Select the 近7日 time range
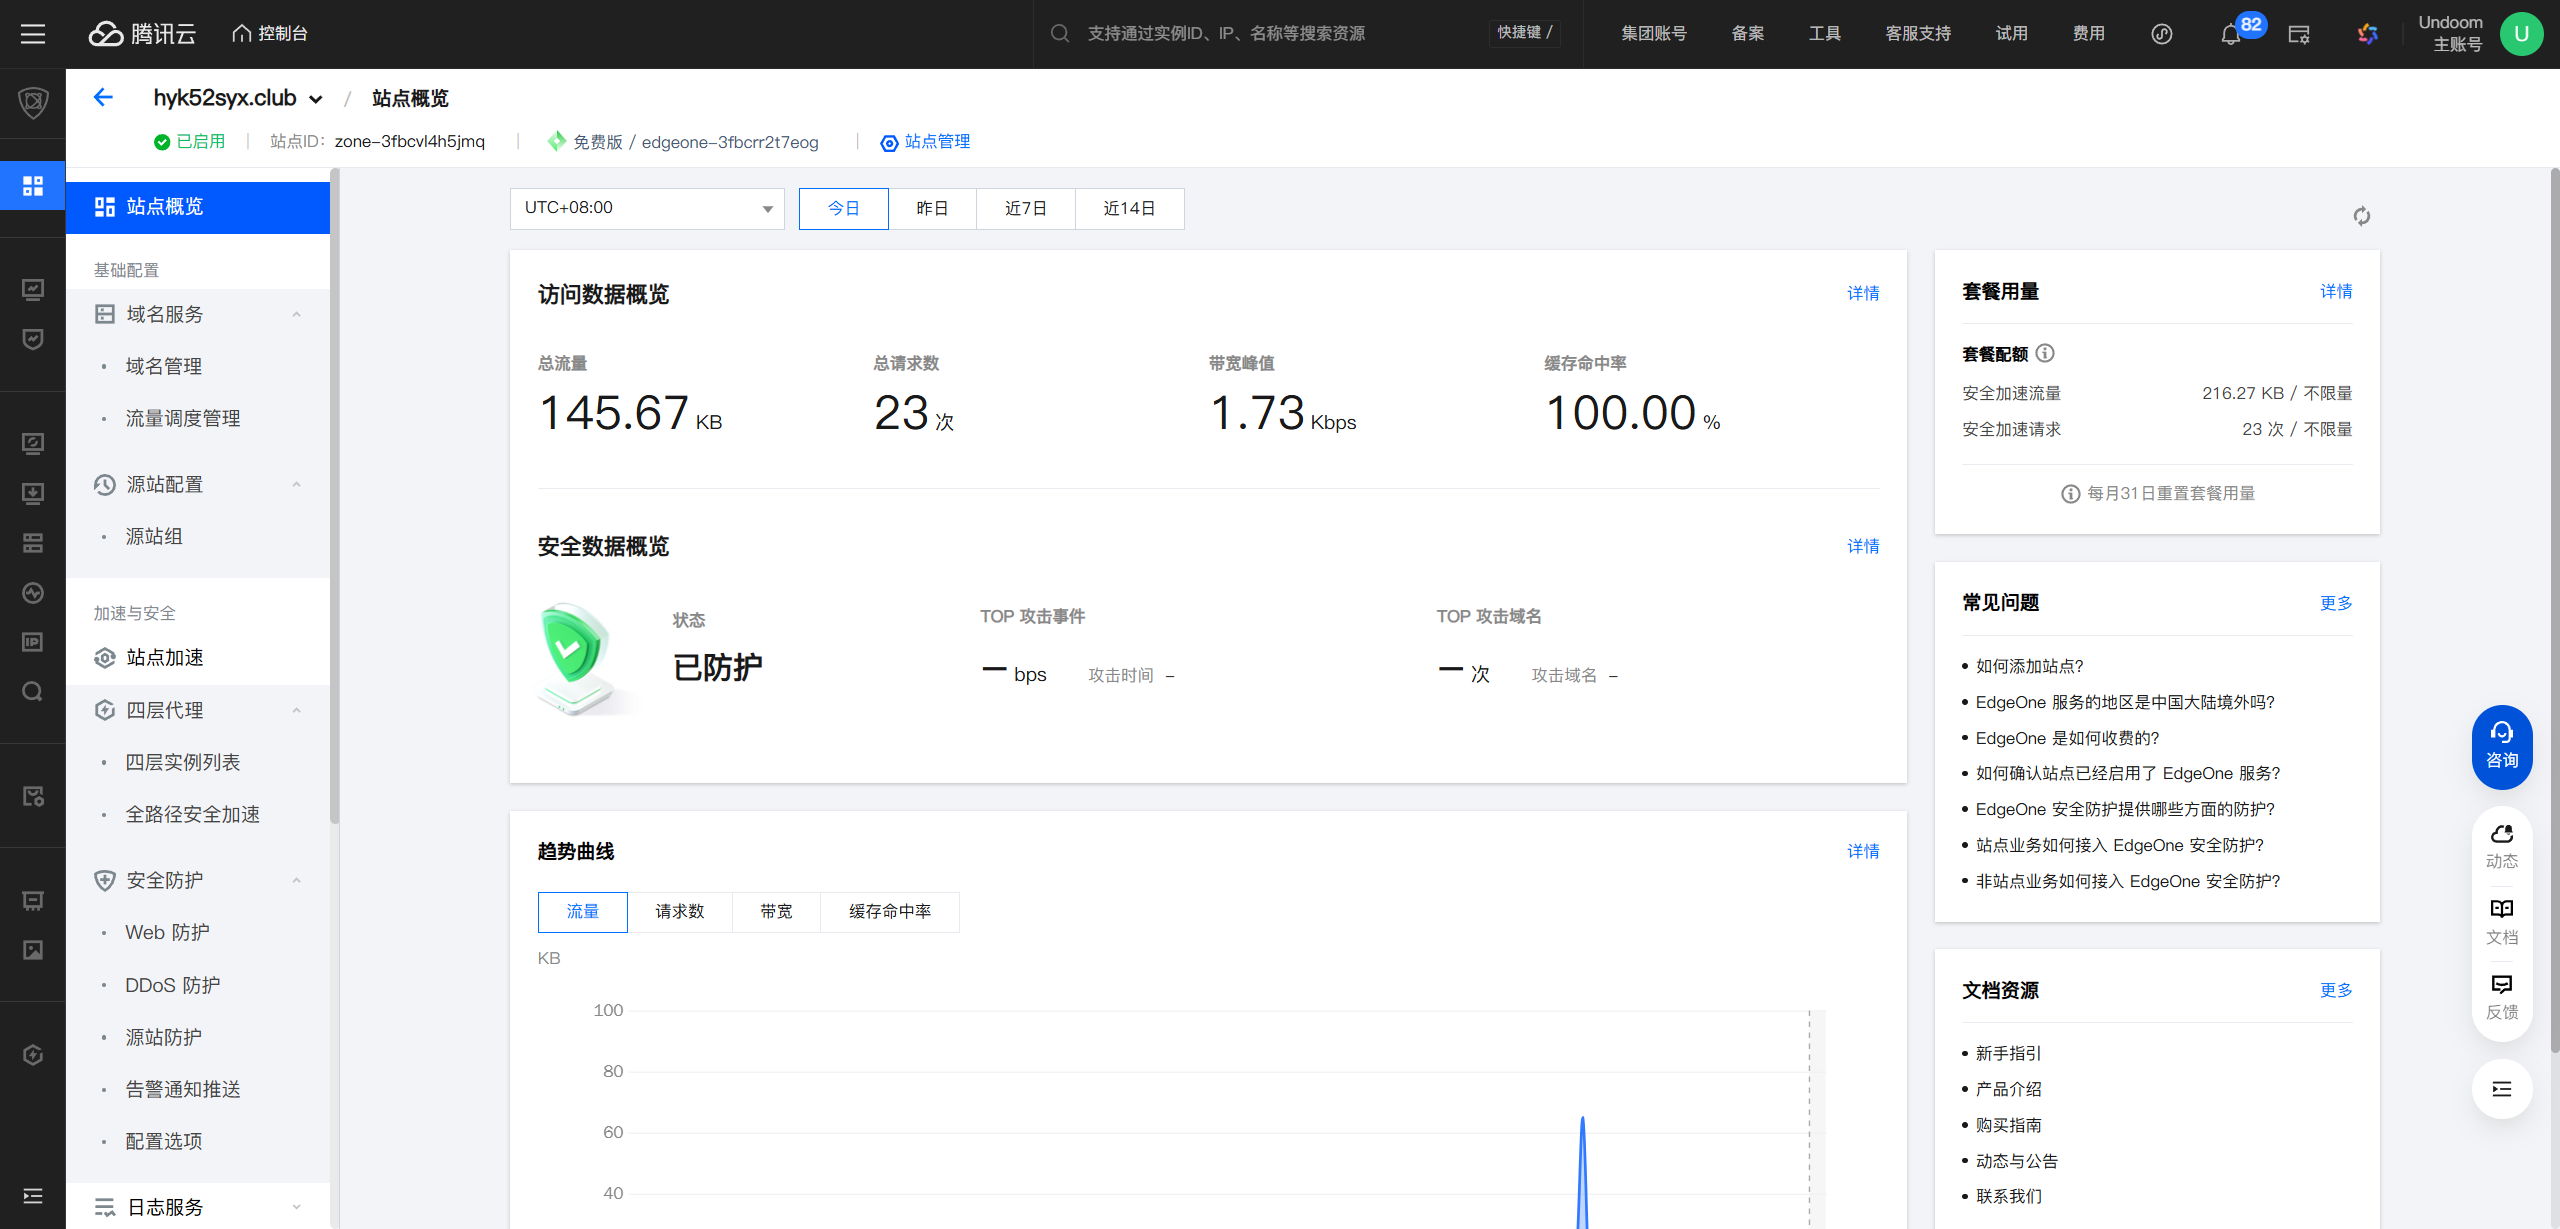The image size is (2560, 1229). (x=1025, y=208)
